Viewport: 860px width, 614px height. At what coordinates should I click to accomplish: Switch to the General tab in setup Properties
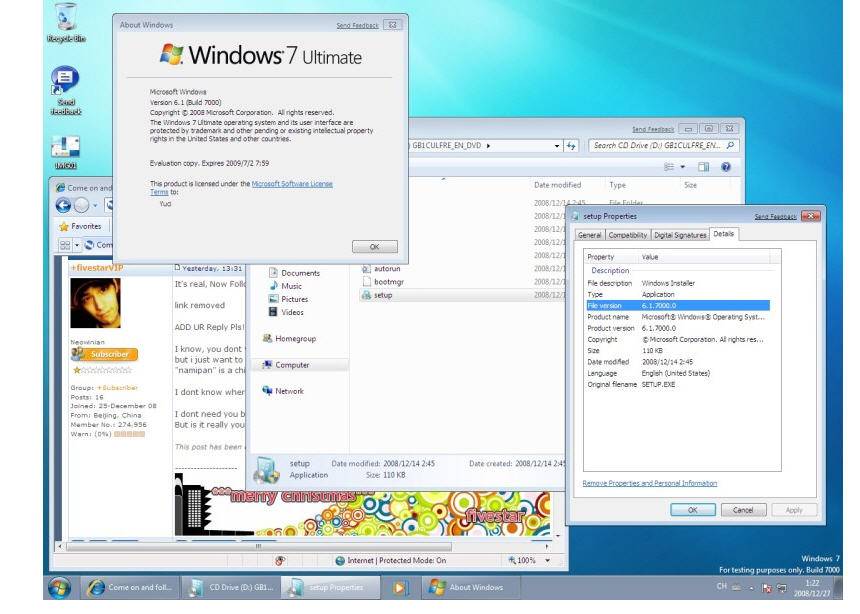coord(590,235)
